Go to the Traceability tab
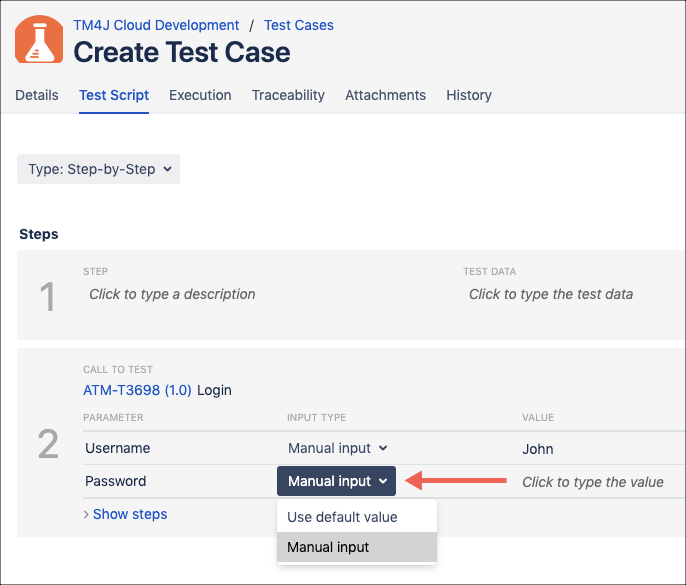Viewport: 686px width, 585px height. tap(288, 95)
